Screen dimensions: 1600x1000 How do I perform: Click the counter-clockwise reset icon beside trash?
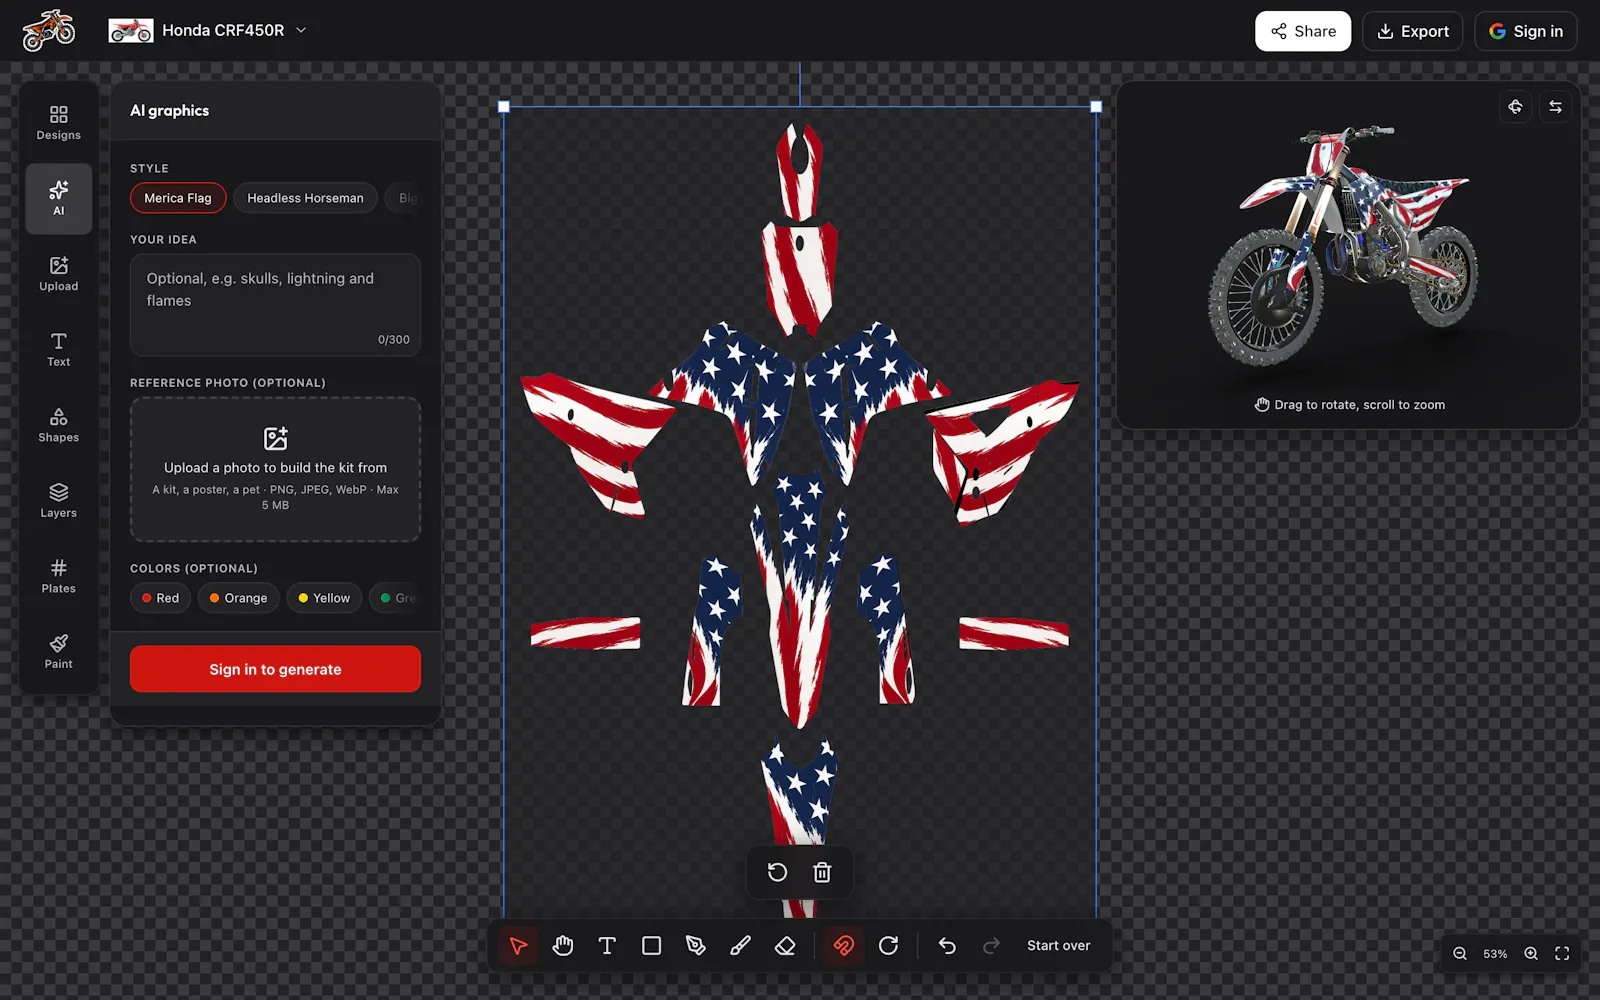tap(777, 873)
